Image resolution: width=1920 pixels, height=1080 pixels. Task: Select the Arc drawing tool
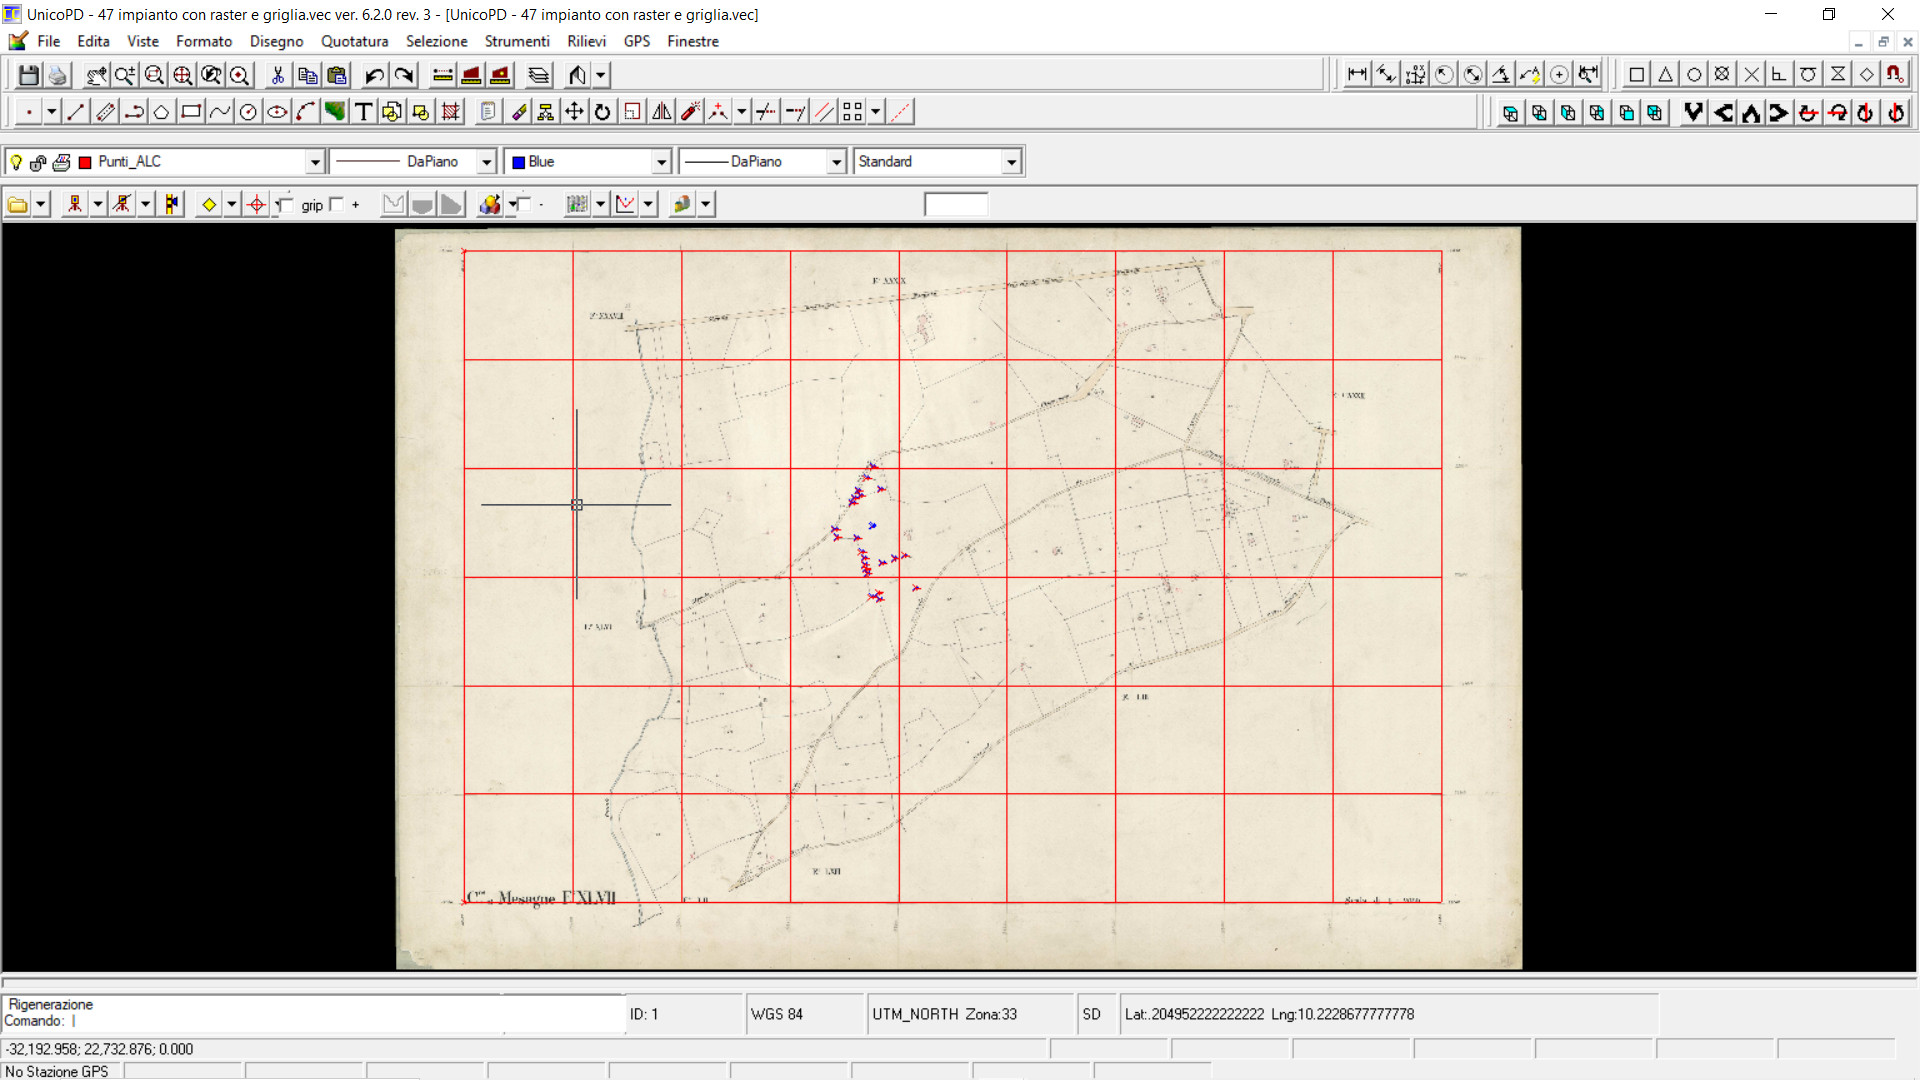point(306,112)
